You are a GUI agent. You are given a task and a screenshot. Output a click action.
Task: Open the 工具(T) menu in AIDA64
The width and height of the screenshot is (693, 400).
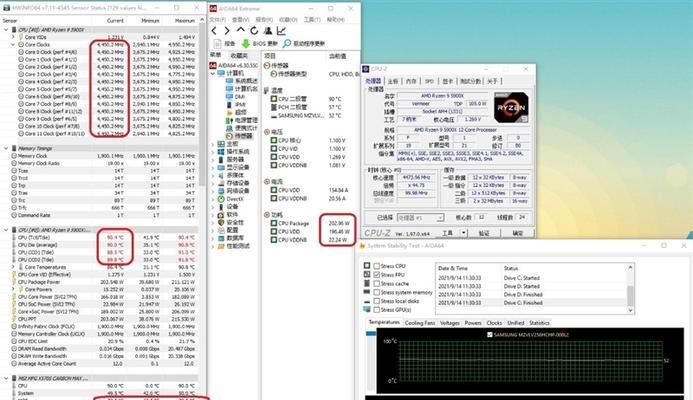click(x=312, y=19)
